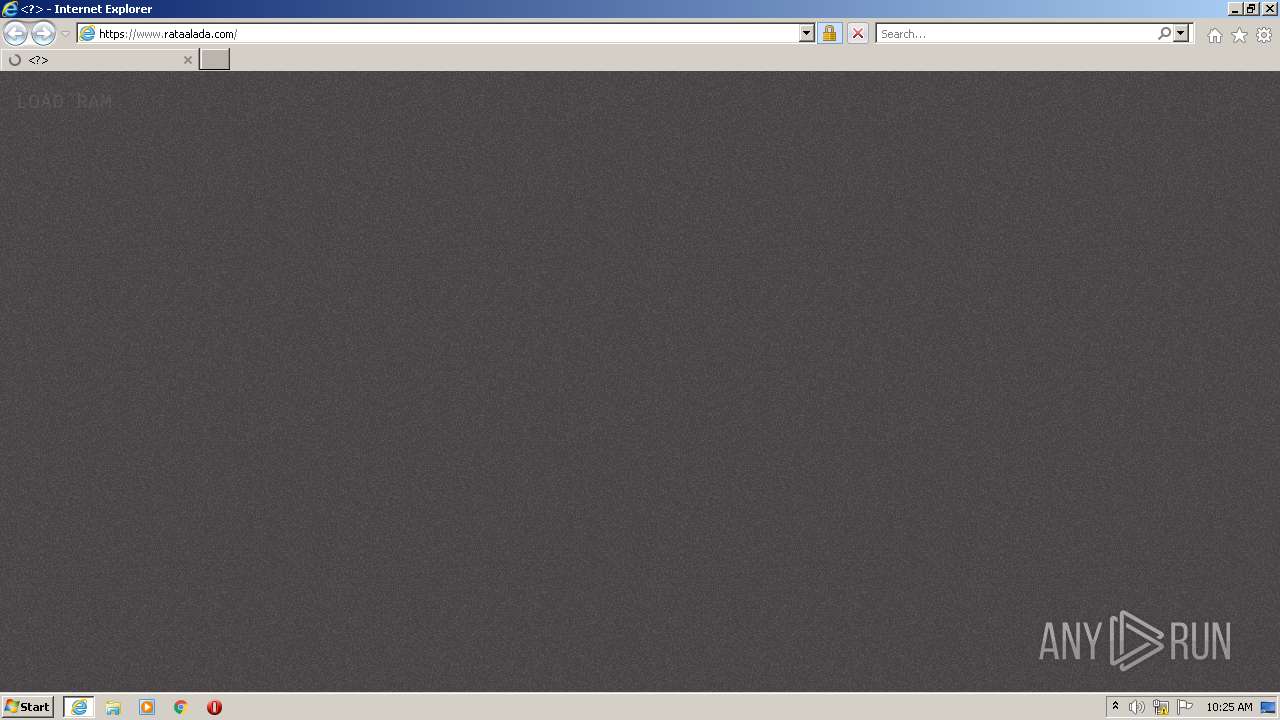
Task: Go forward with the Forward arrow button
Action: [43, 33]
